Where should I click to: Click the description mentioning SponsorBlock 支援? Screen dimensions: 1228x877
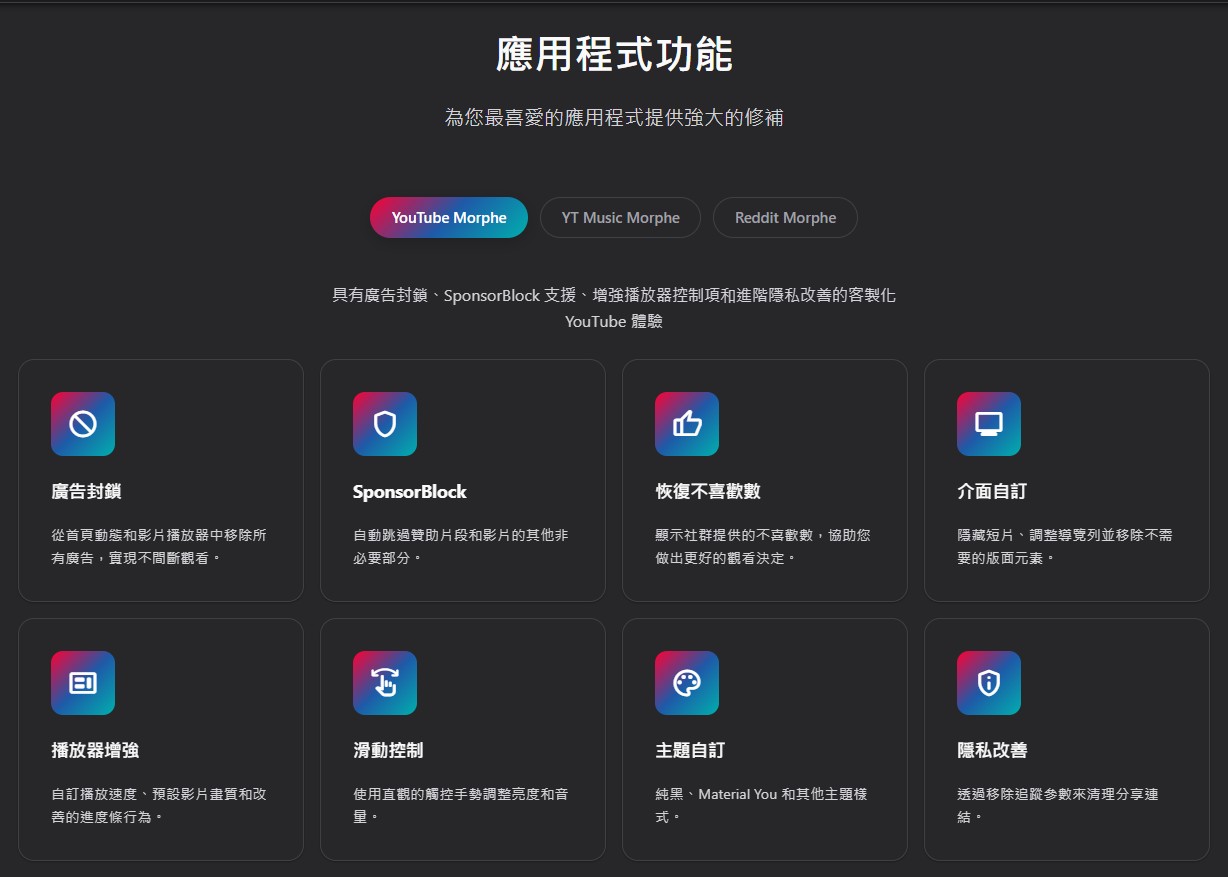[614, 308]
